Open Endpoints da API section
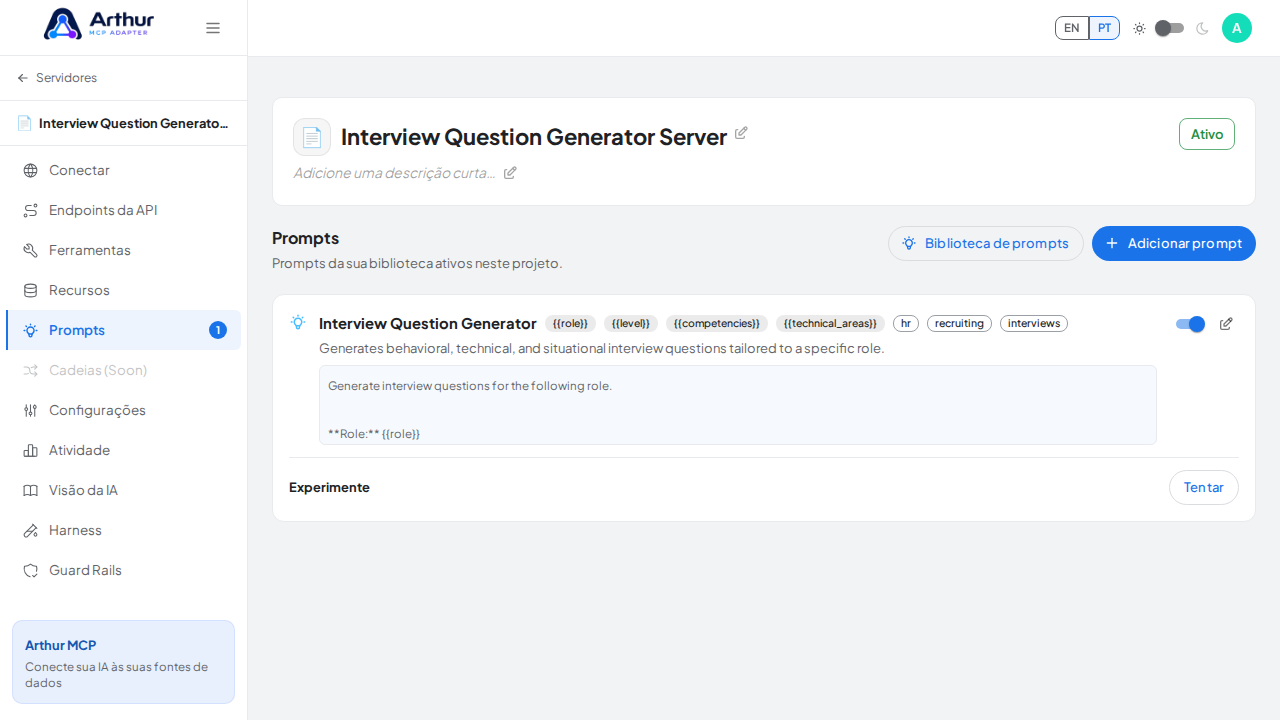 [123, 210]
